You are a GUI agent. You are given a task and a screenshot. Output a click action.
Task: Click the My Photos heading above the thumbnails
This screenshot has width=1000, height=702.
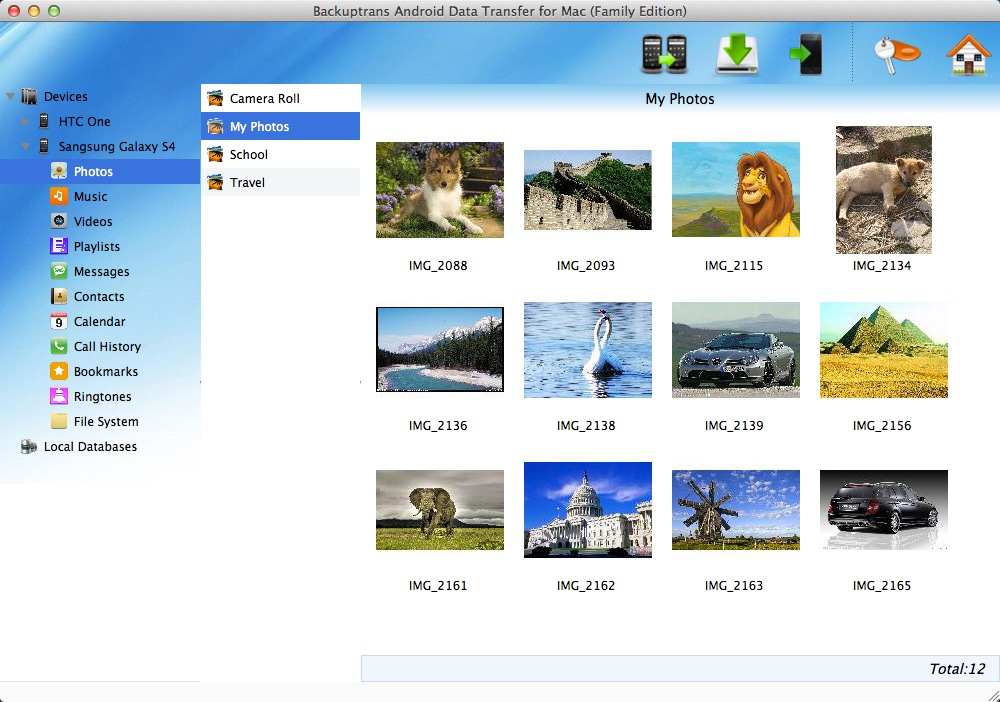coord(680,99)
